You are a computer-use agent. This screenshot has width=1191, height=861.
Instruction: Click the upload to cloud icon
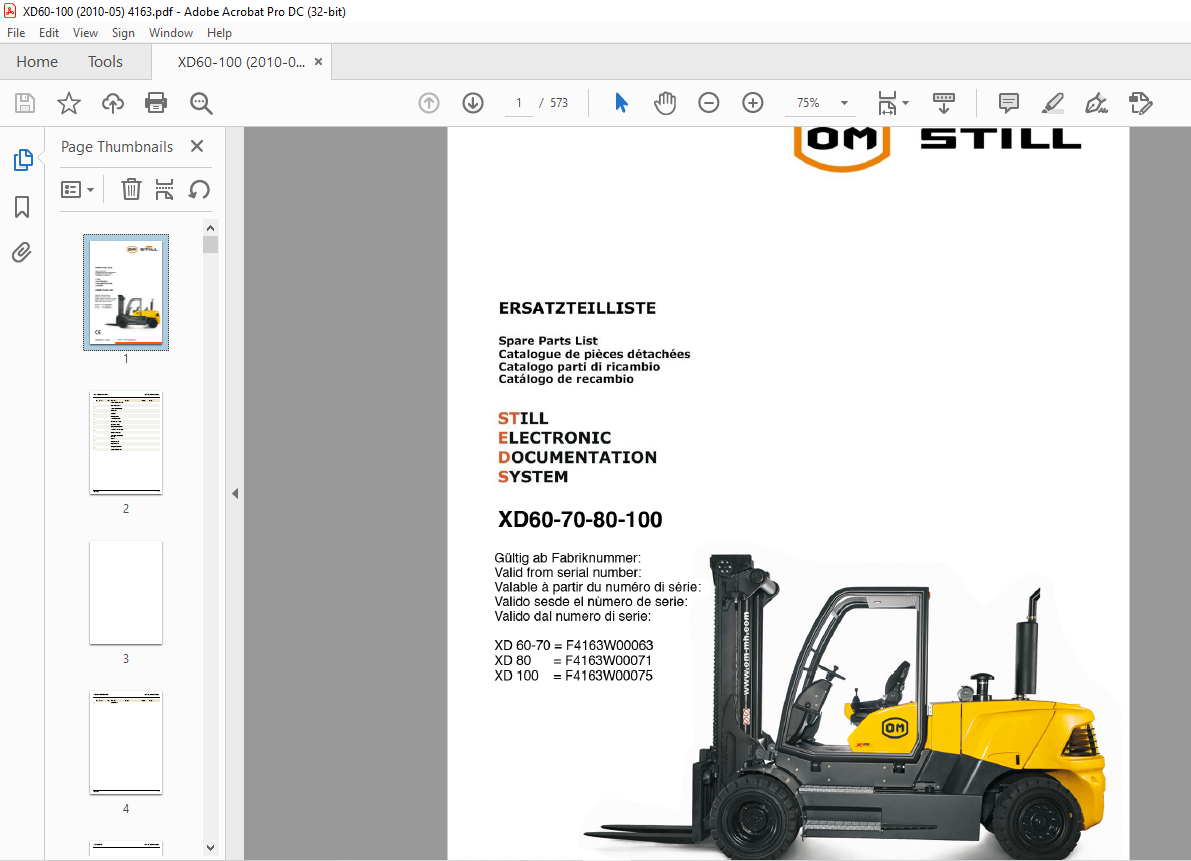click(112, 102)
